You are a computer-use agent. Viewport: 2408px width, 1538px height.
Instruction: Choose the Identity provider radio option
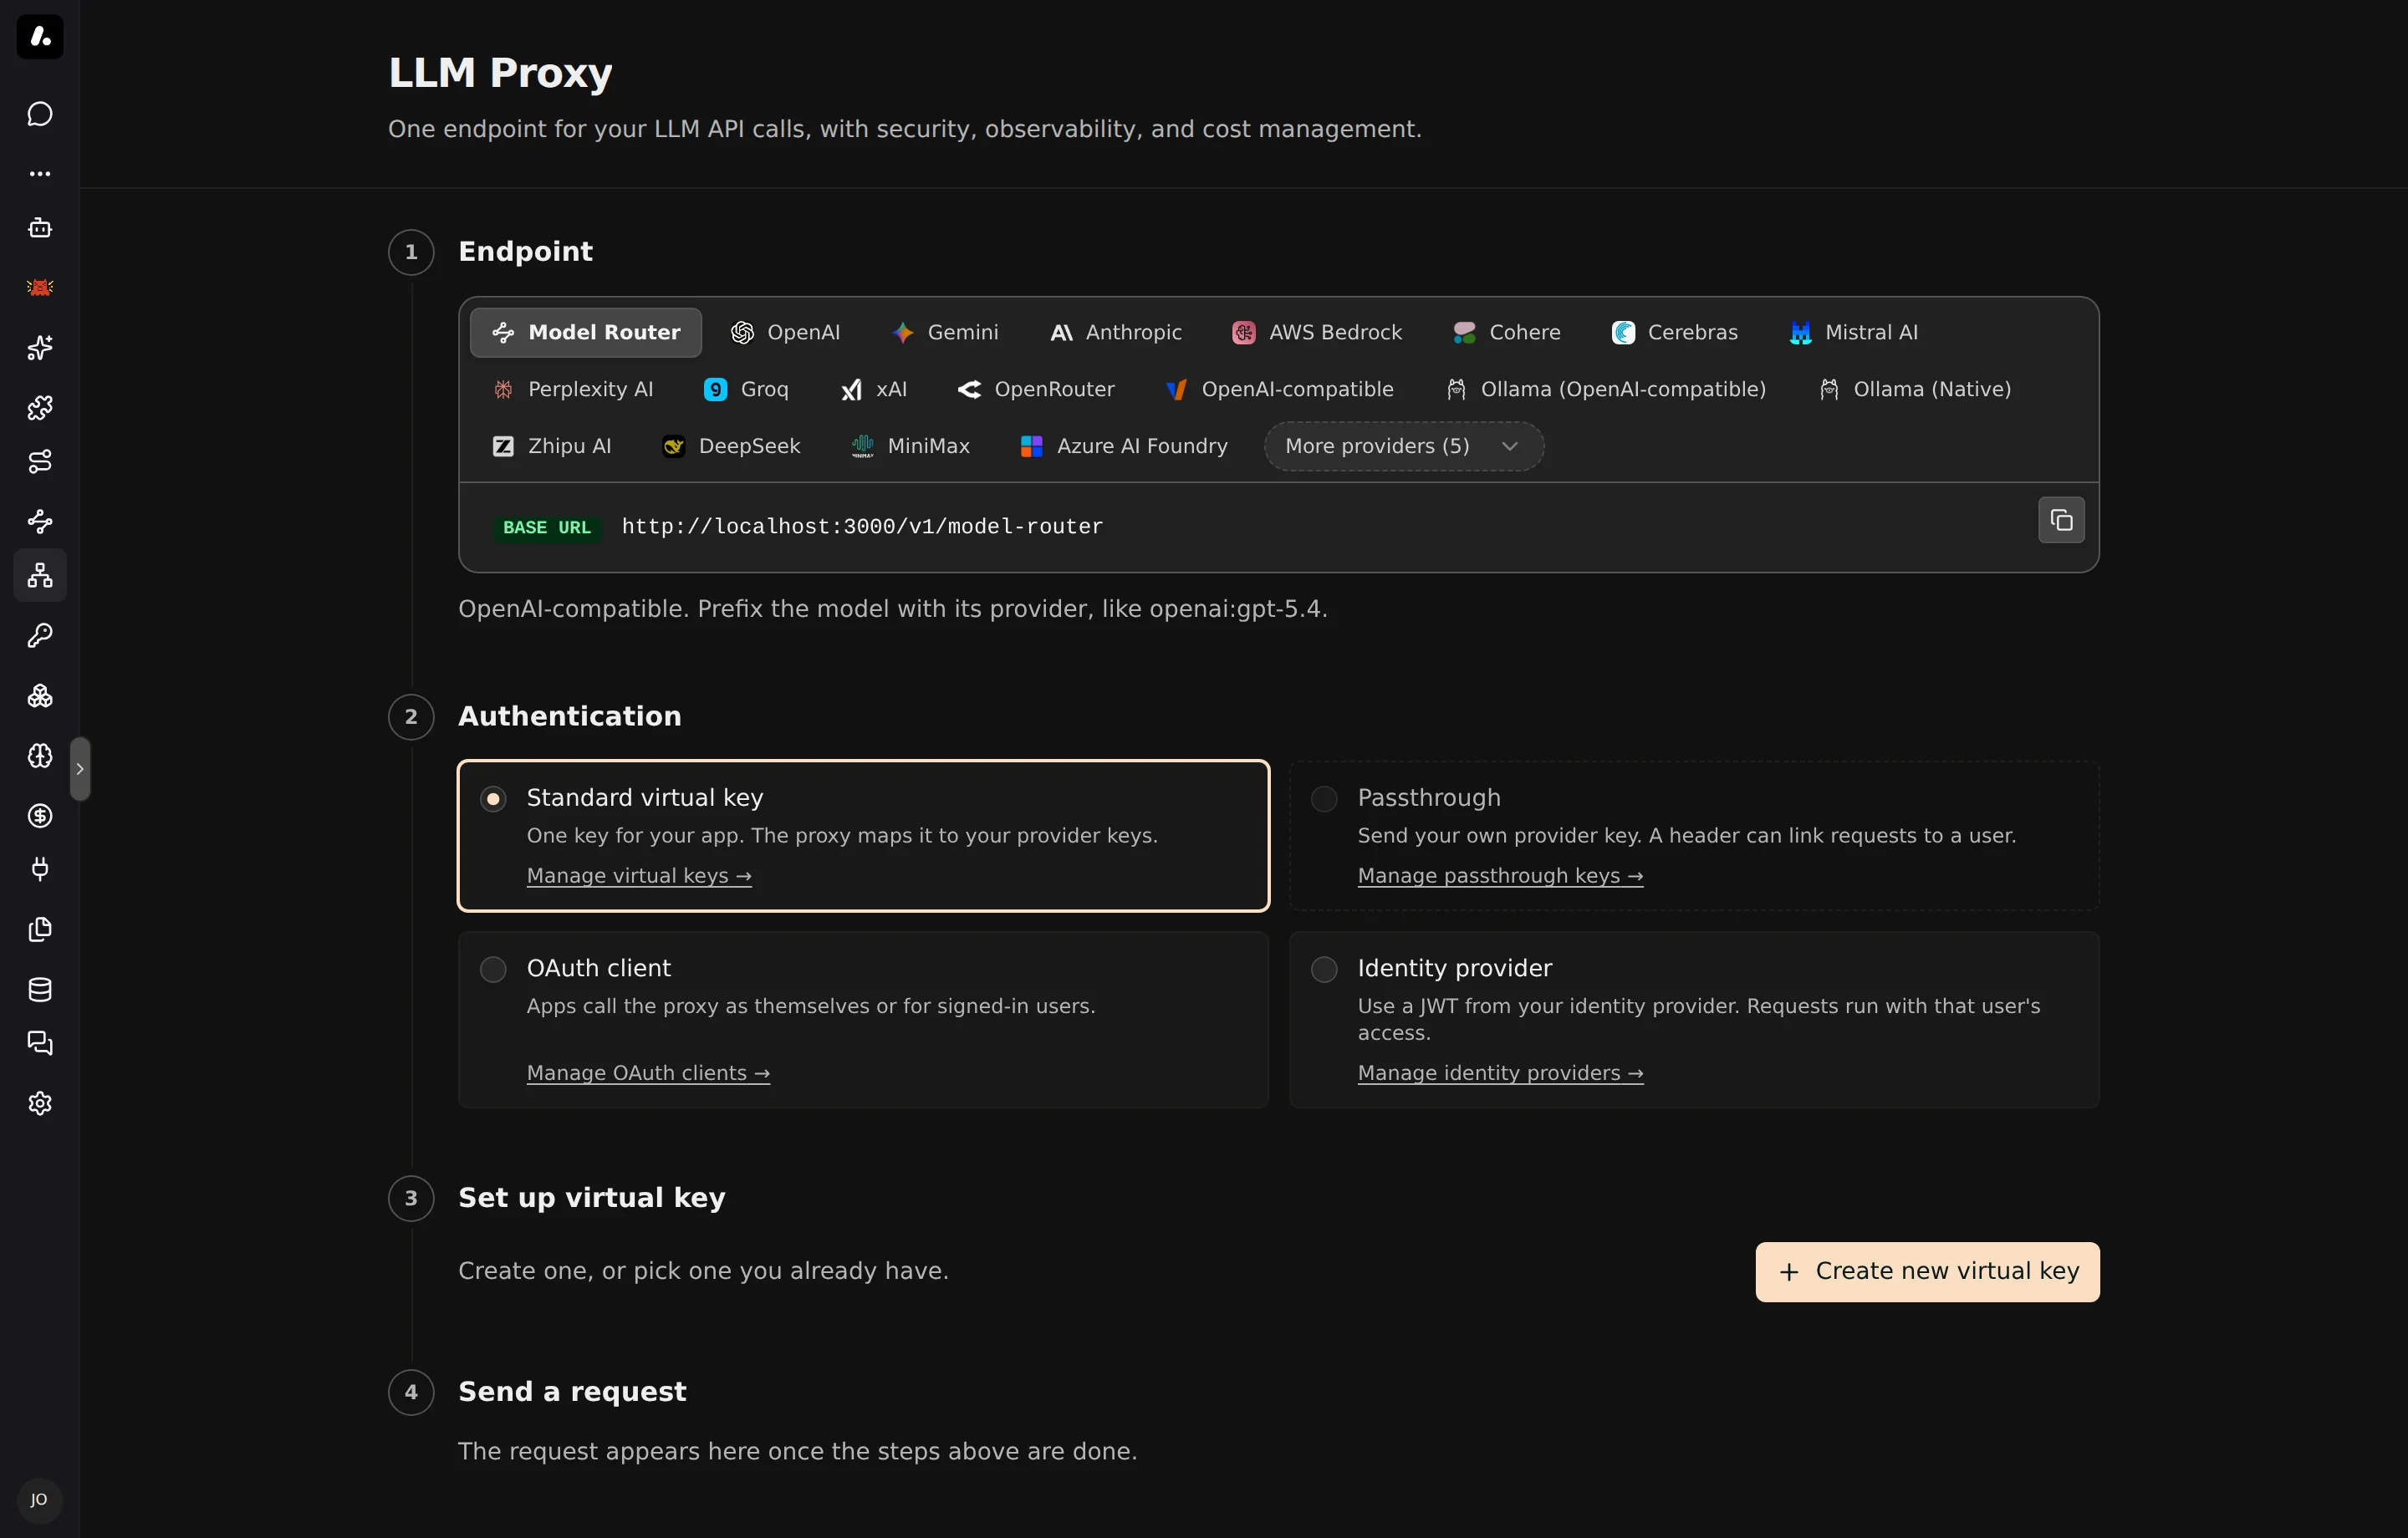click(1324, 969)
